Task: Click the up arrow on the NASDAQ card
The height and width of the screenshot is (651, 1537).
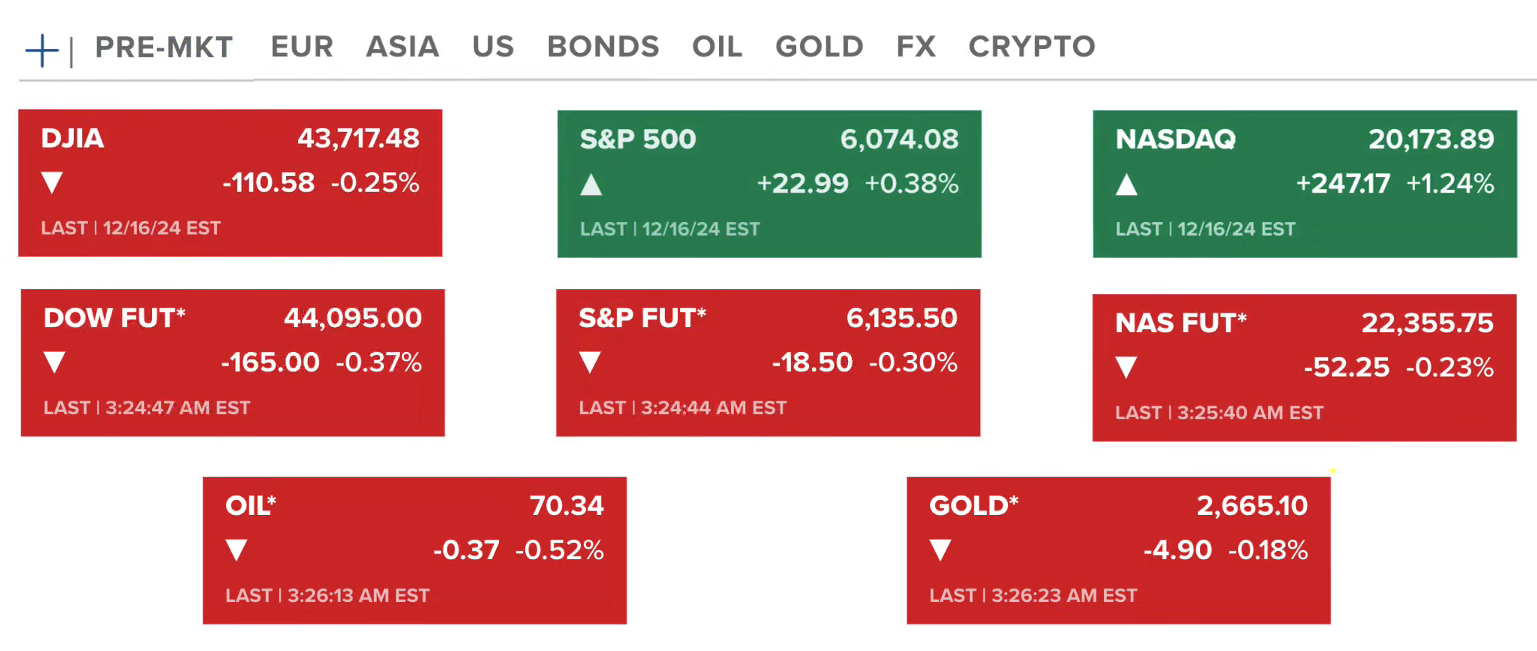Action: [1128, 183]
